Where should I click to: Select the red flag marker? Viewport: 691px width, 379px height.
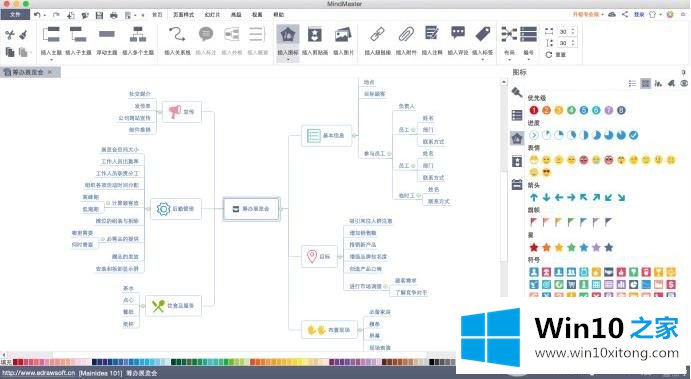534,222
